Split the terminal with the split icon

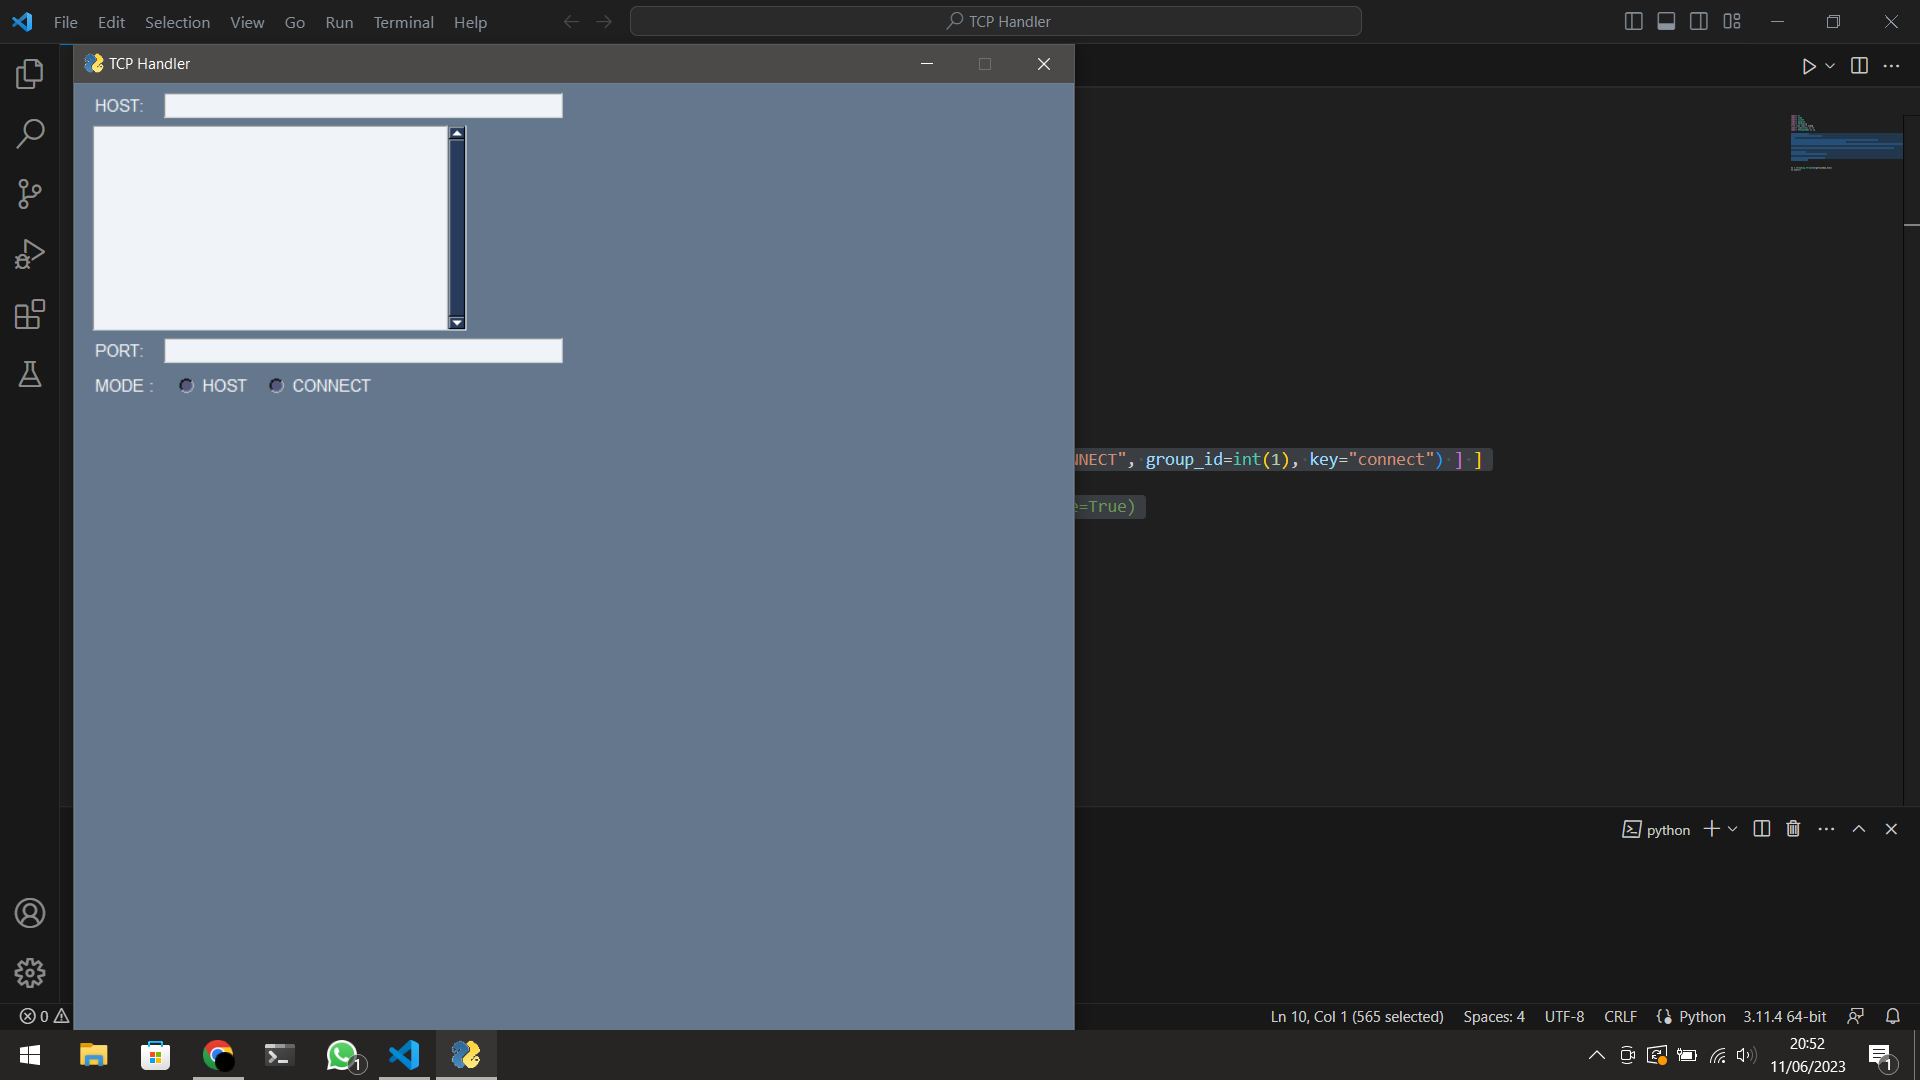1760,829
